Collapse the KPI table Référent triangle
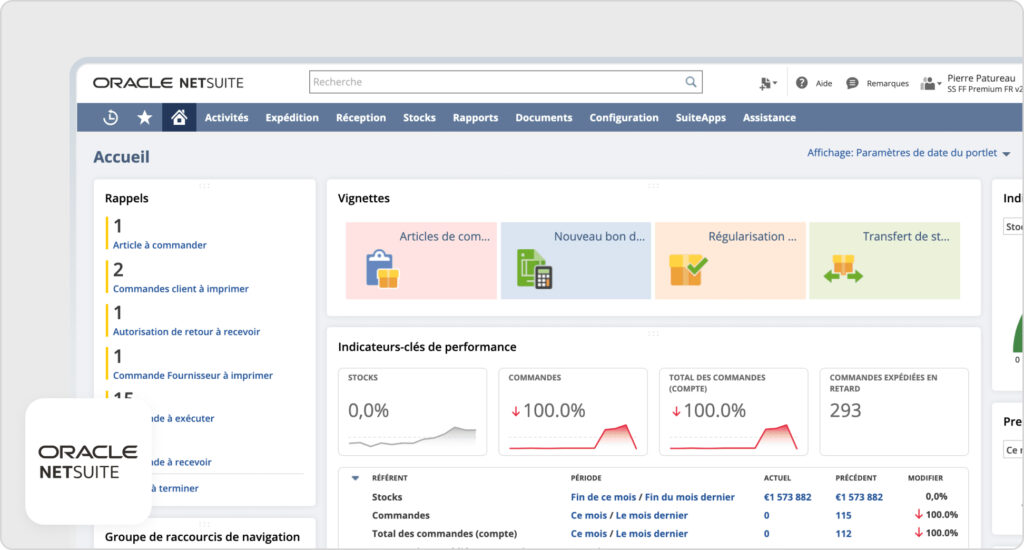The image size is (1024, 550). 355,478
